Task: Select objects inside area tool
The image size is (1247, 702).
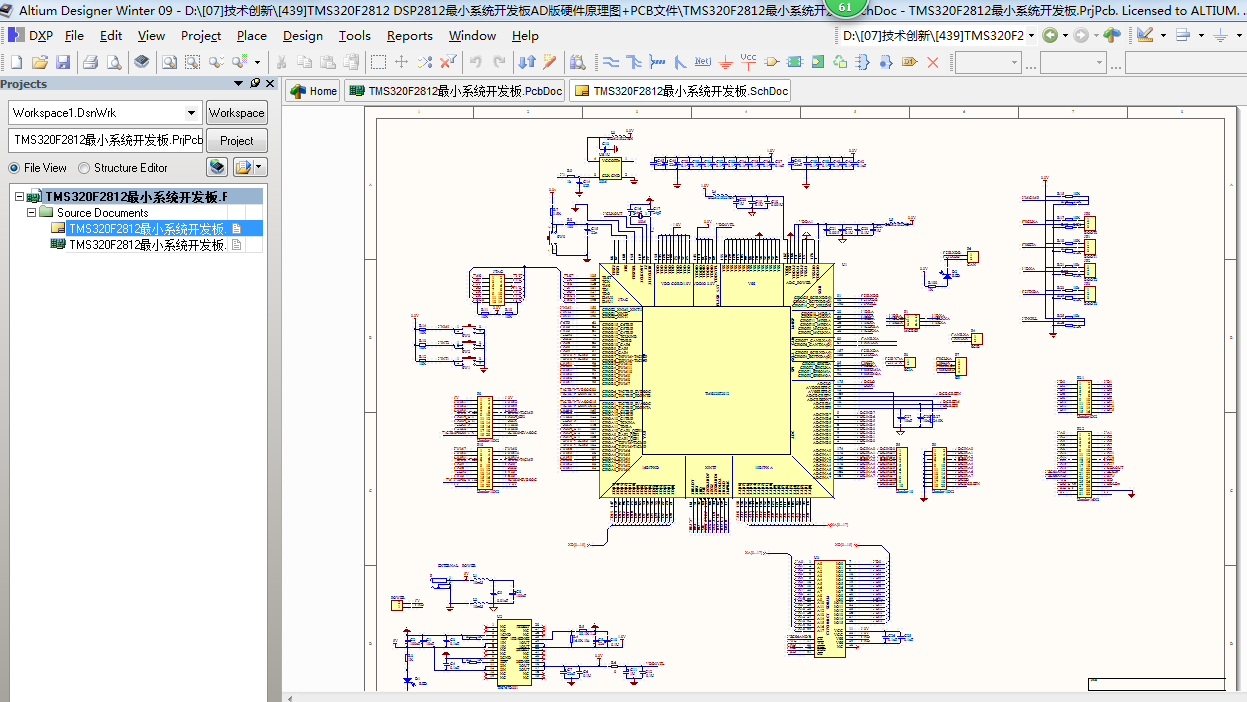Action: pyautogui.click(x=378, y=62)
